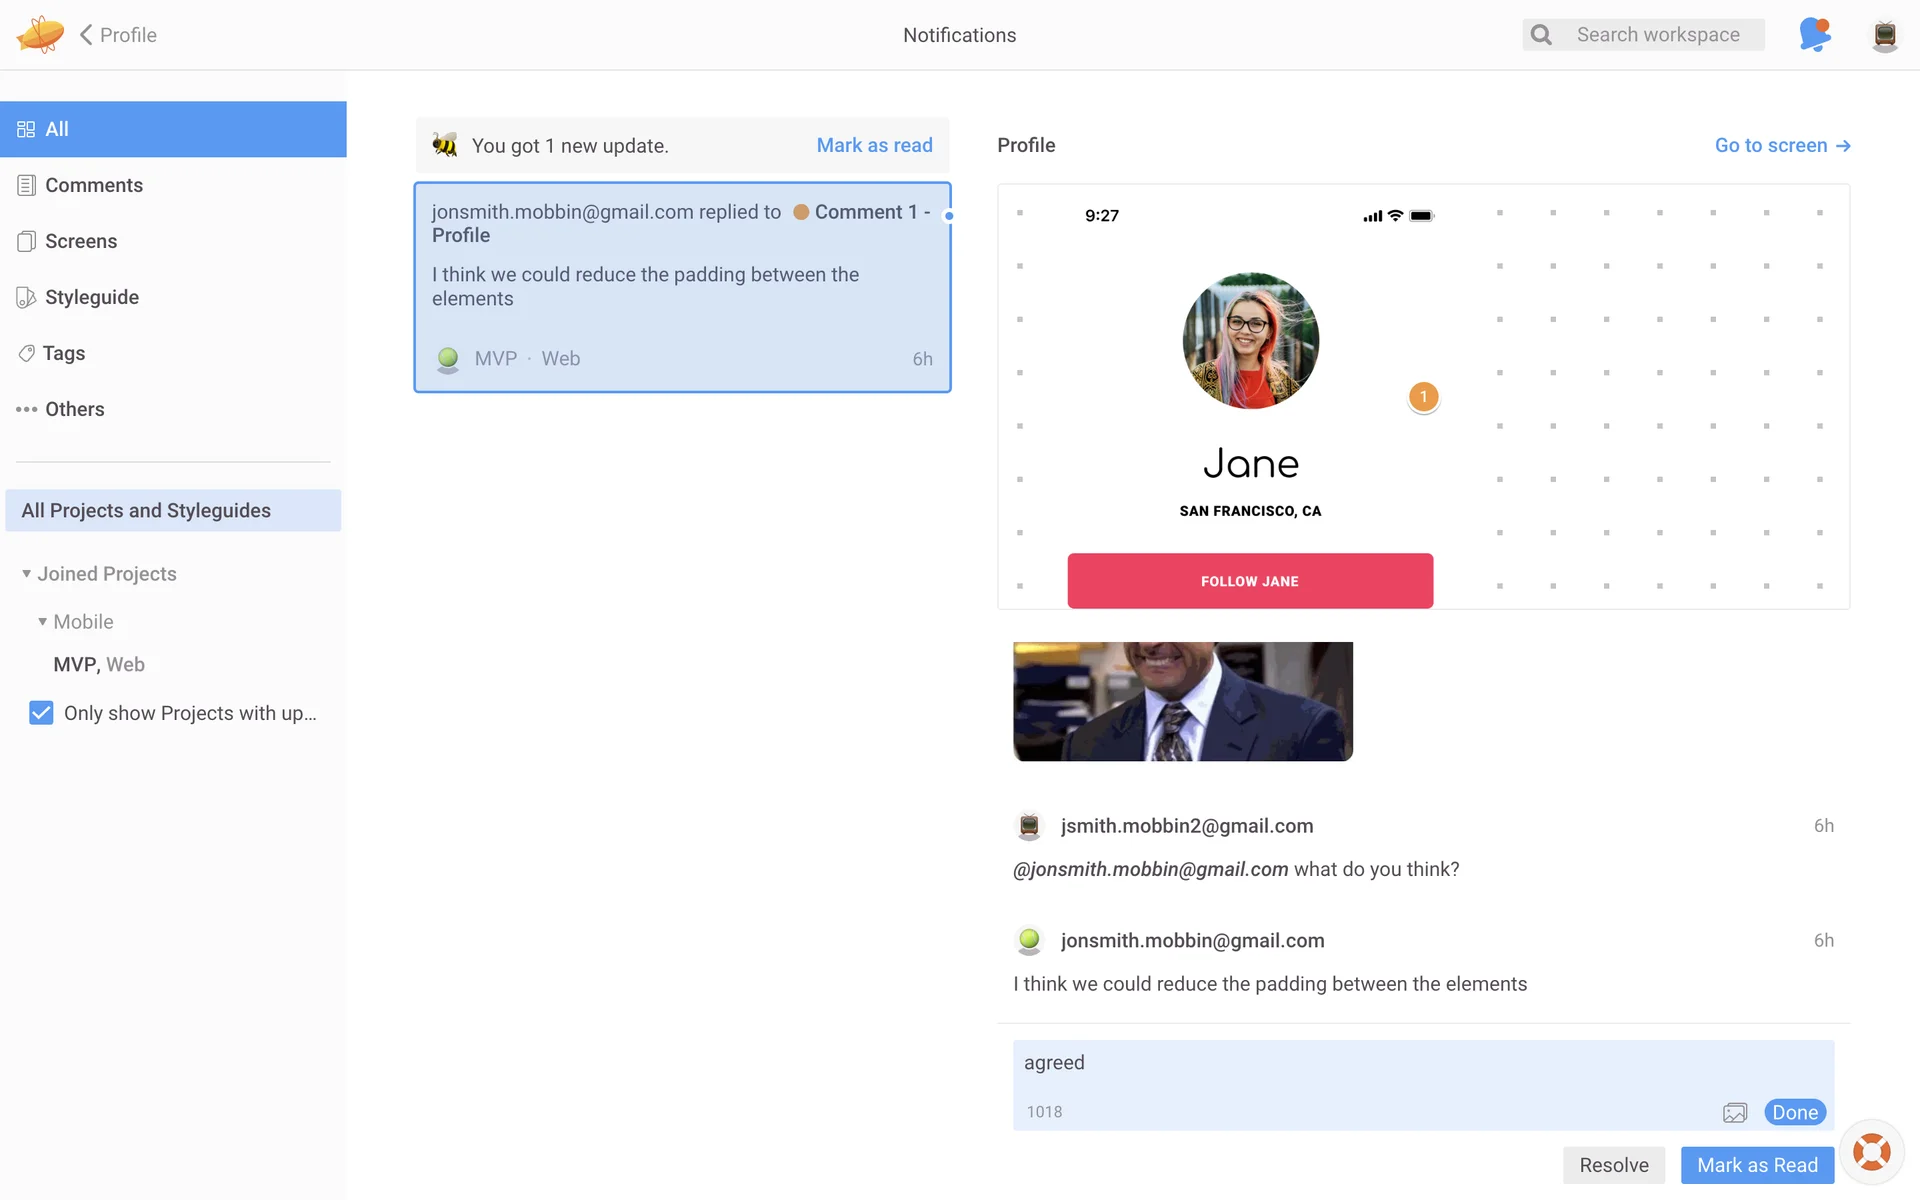Open the notifications bell icon
1920x1200 pixels.
1814,34
